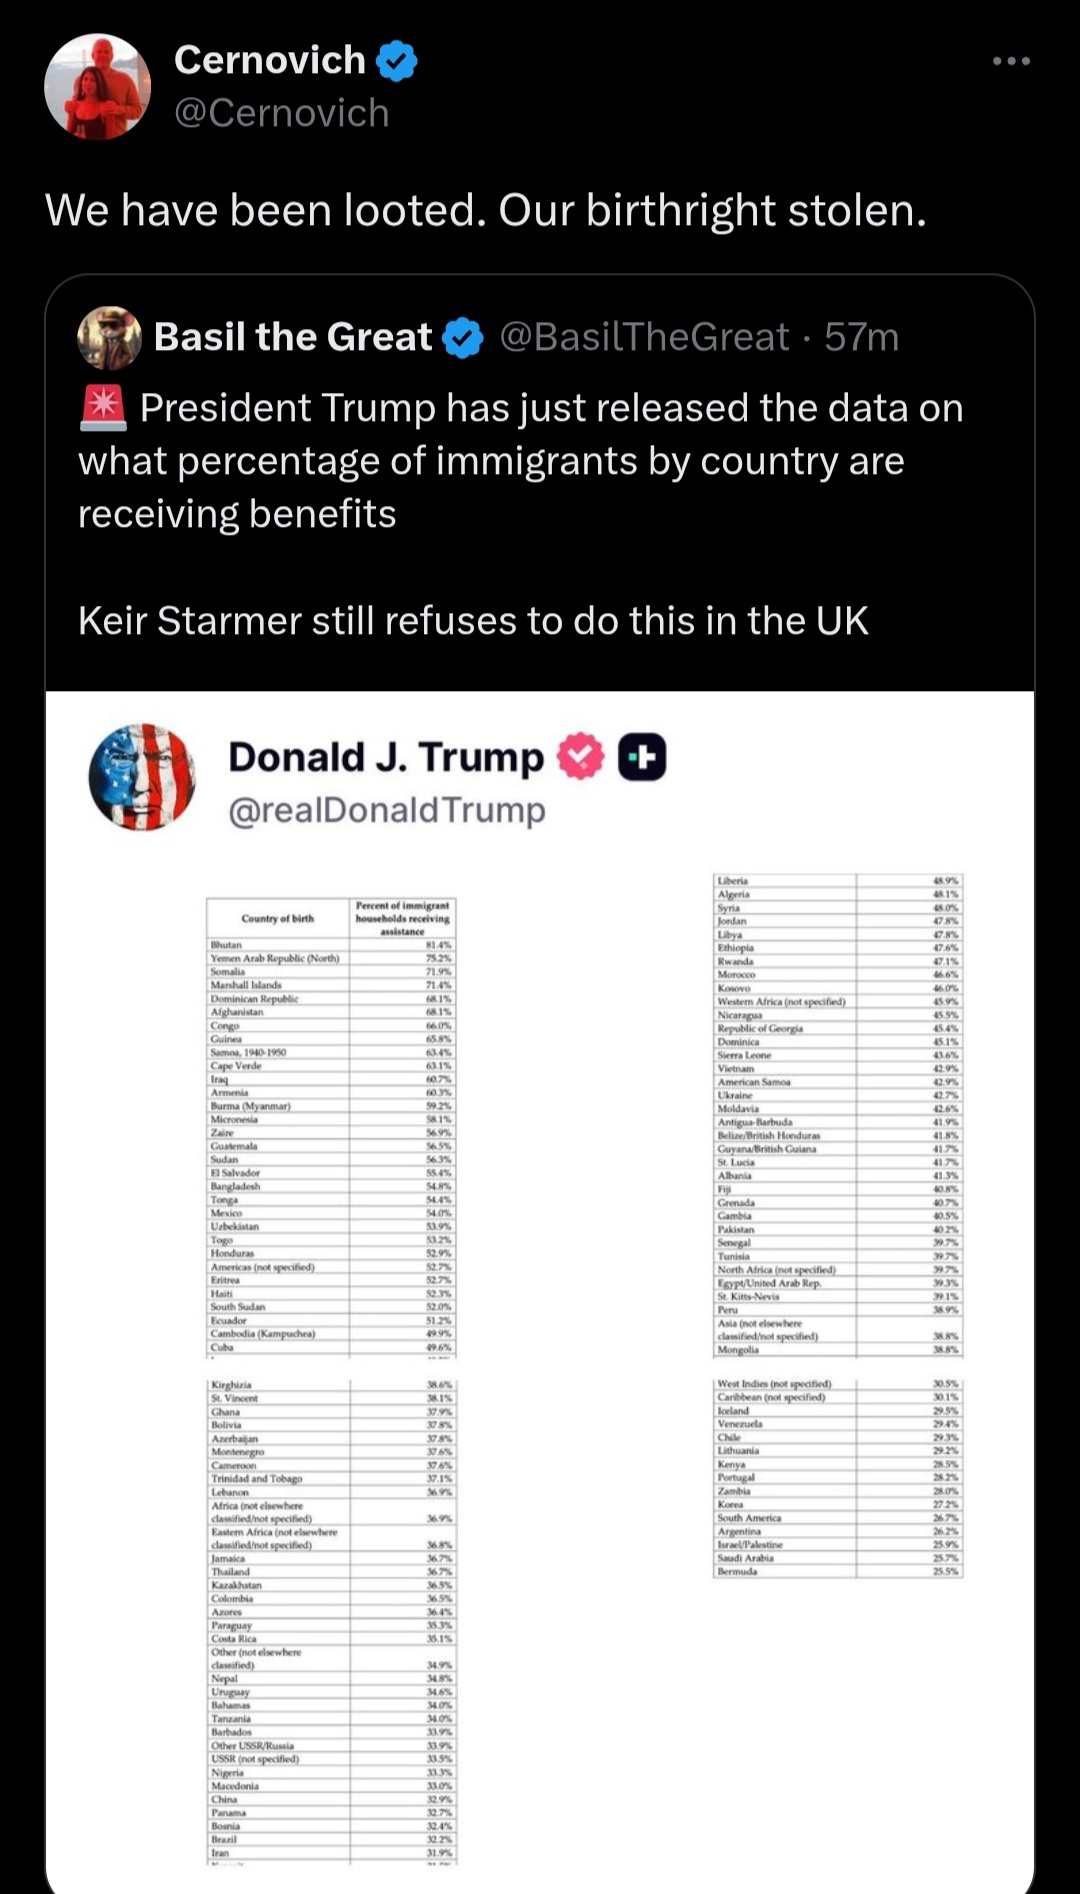Image resolution: width=1080 pixels, height=1894 pixels.
Task: Tap the table section starting with Liberia
Action: (837, 1115)
